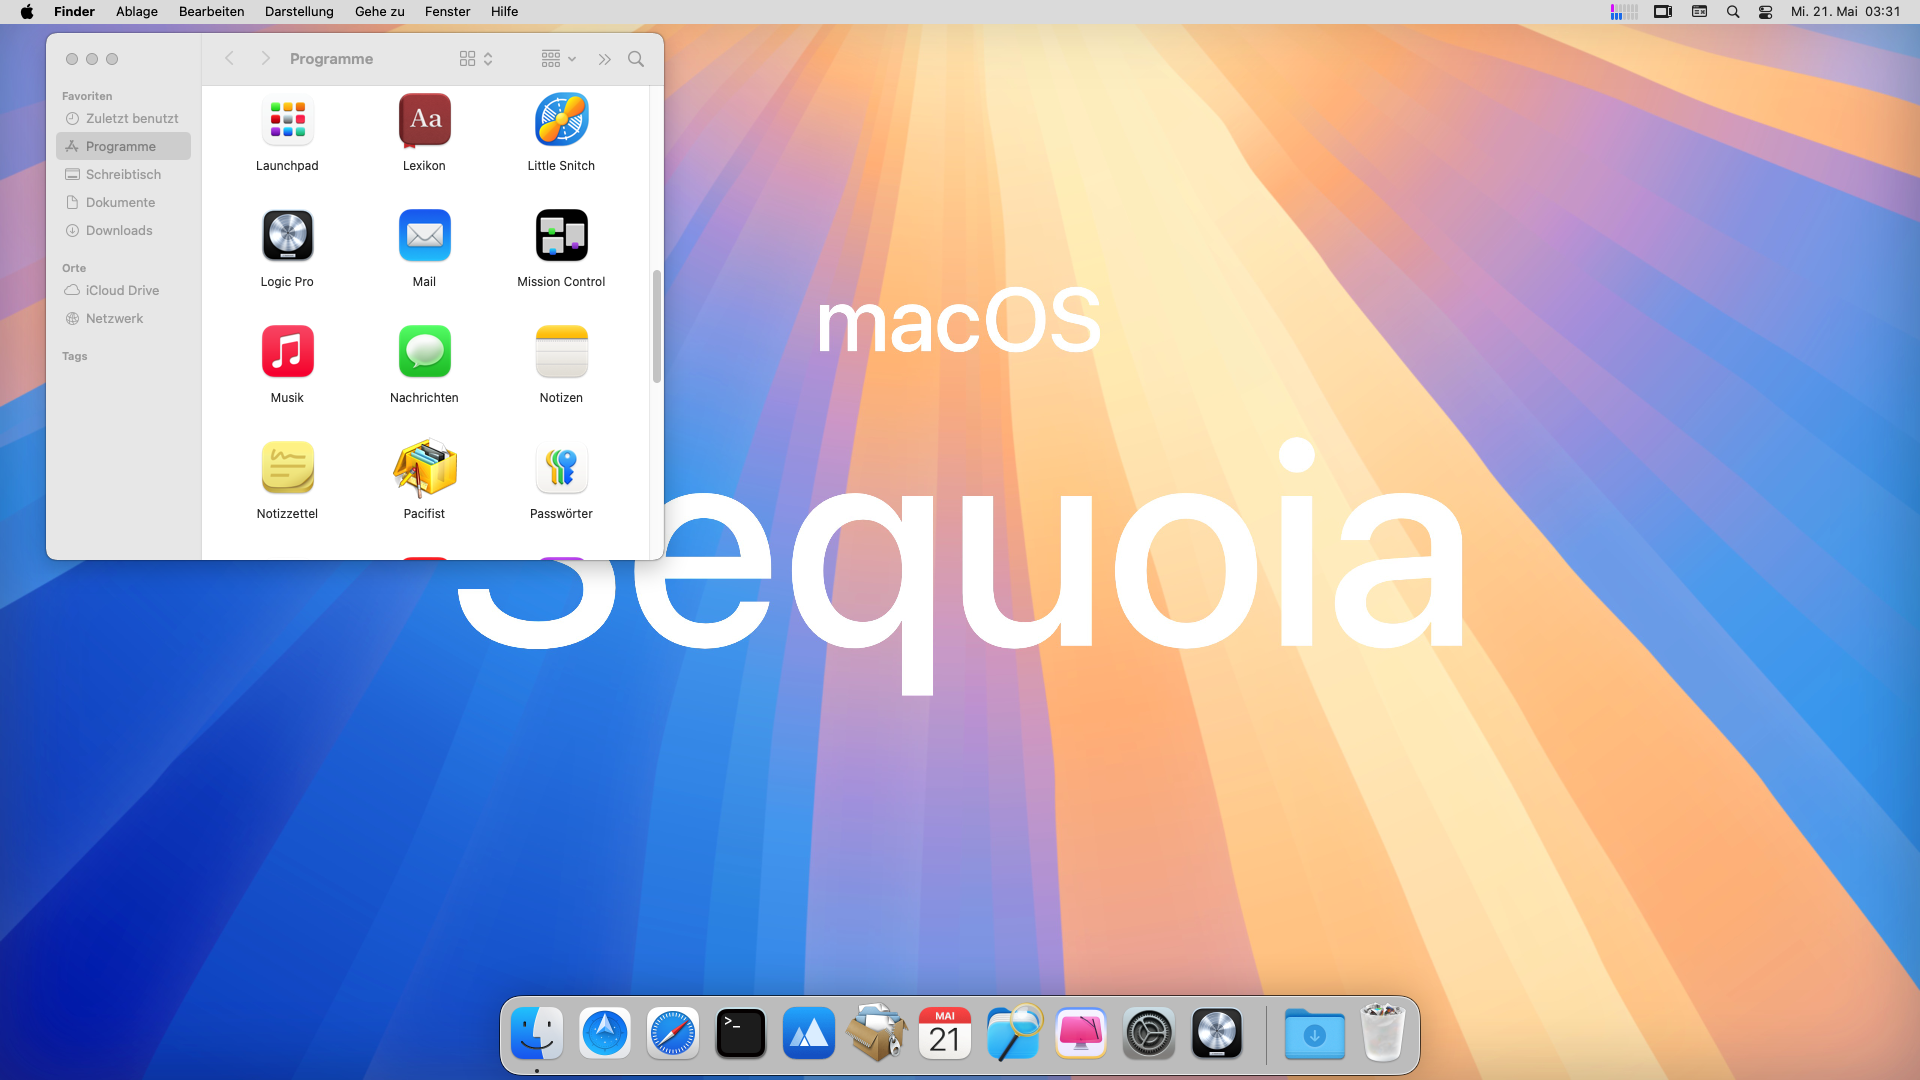Open the Ablage menu
This screenshot has height=1080, width=1920.
(x=137, y=12)
